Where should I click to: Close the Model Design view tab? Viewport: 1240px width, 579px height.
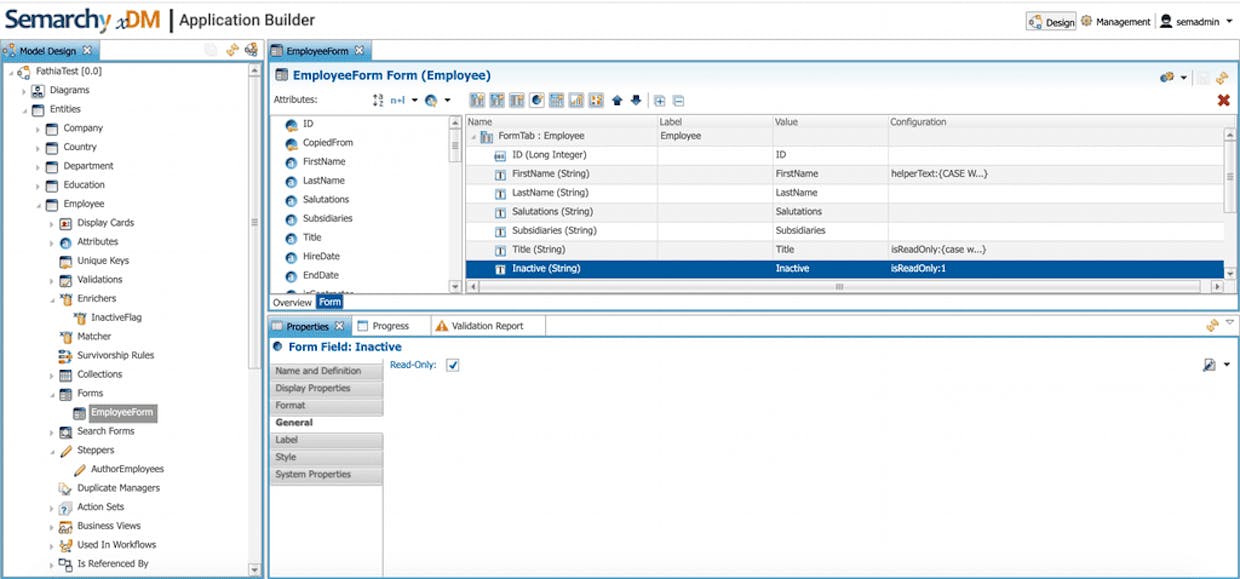point(87,50)
